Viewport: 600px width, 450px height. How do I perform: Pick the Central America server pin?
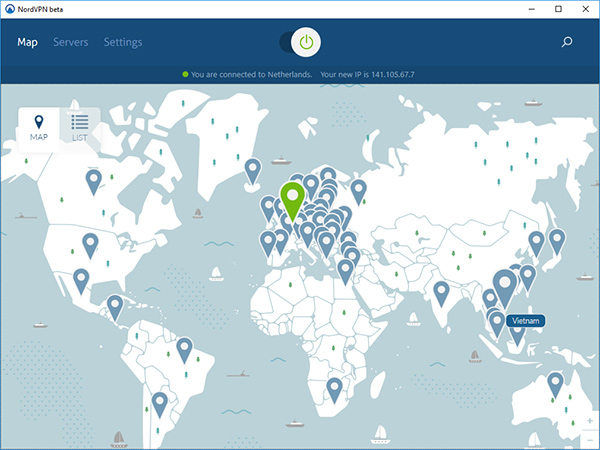pyautogui.click(x=115, y=307)
